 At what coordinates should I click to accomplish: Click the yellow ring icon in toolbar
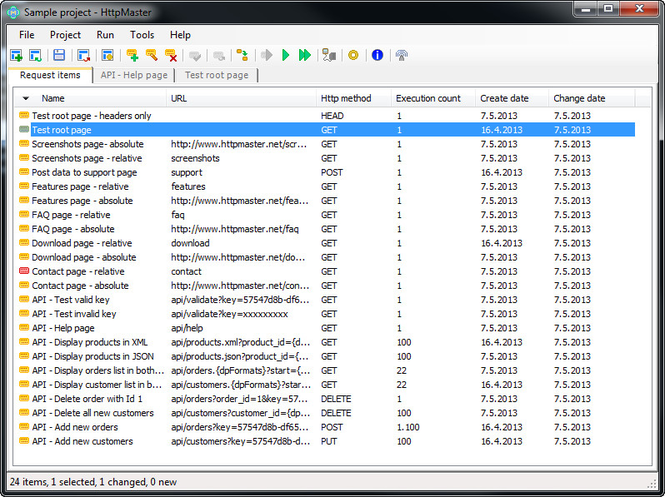pos(353,55)
